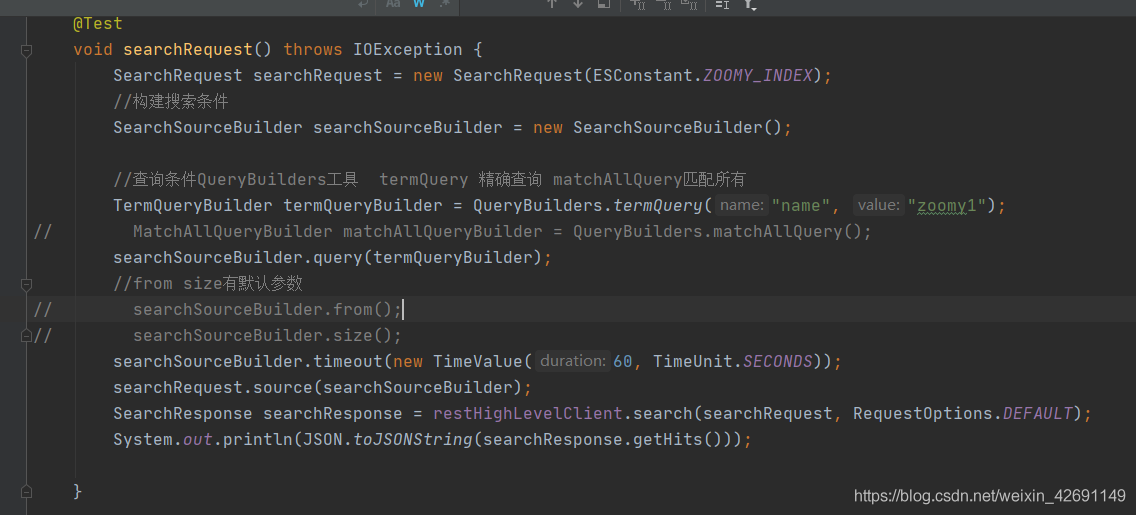The height and width of the screenshot is (515, 1136).
Task: Click the termQuery method call
Action: pos(659,206)
